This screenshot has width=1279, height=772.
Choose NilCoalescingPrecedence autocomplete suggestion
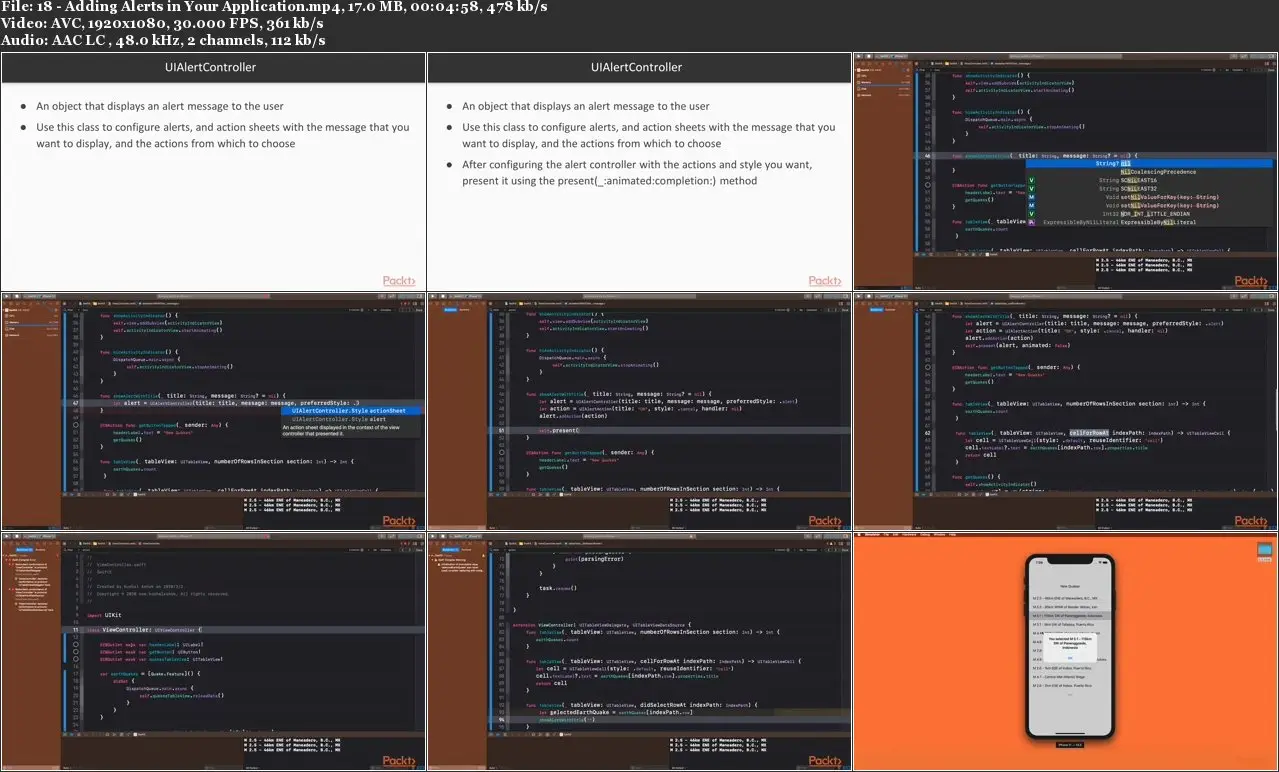(x=1150, y=171)
